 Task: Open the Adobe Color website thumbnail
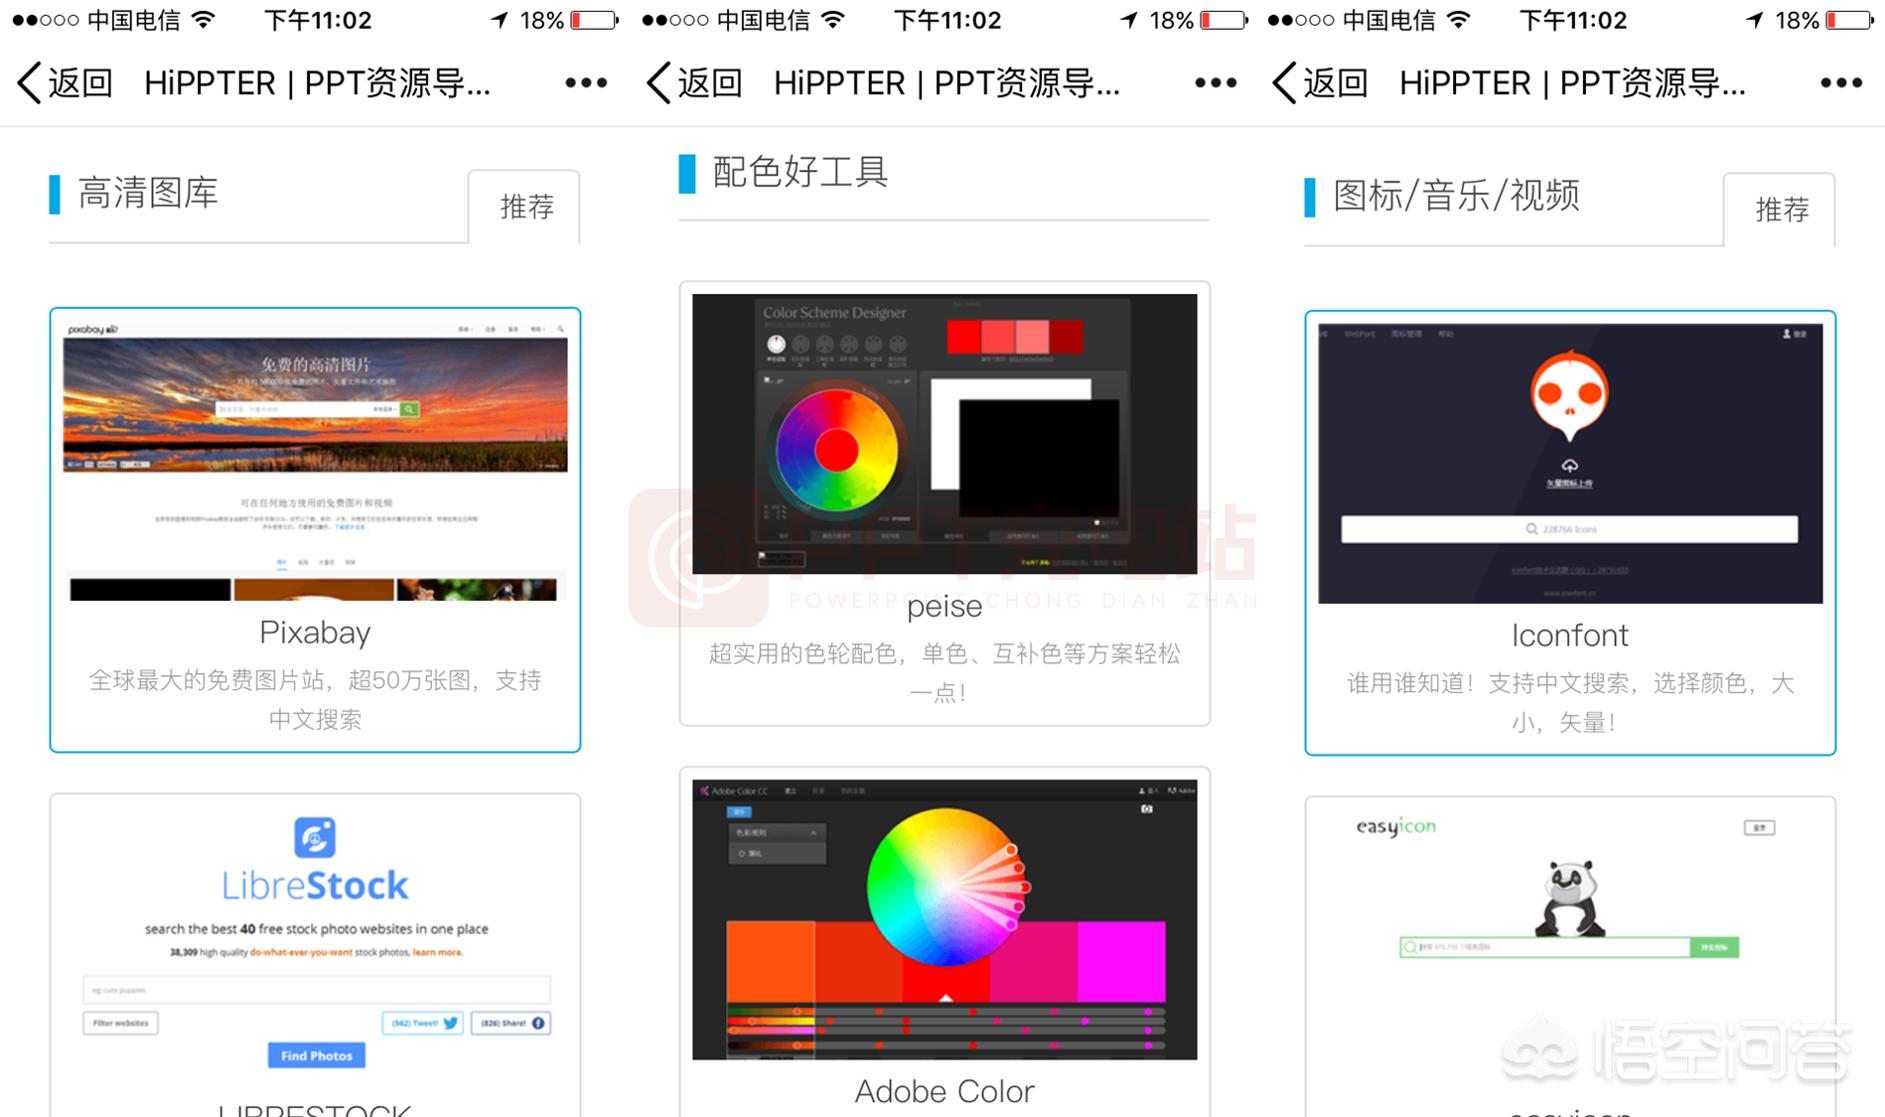pos(945,919)
